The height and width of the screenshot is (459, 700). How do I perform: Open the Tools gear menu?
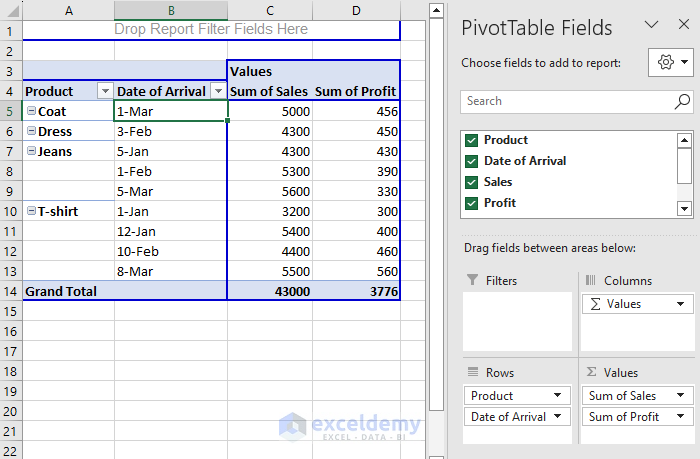[669, 62]
